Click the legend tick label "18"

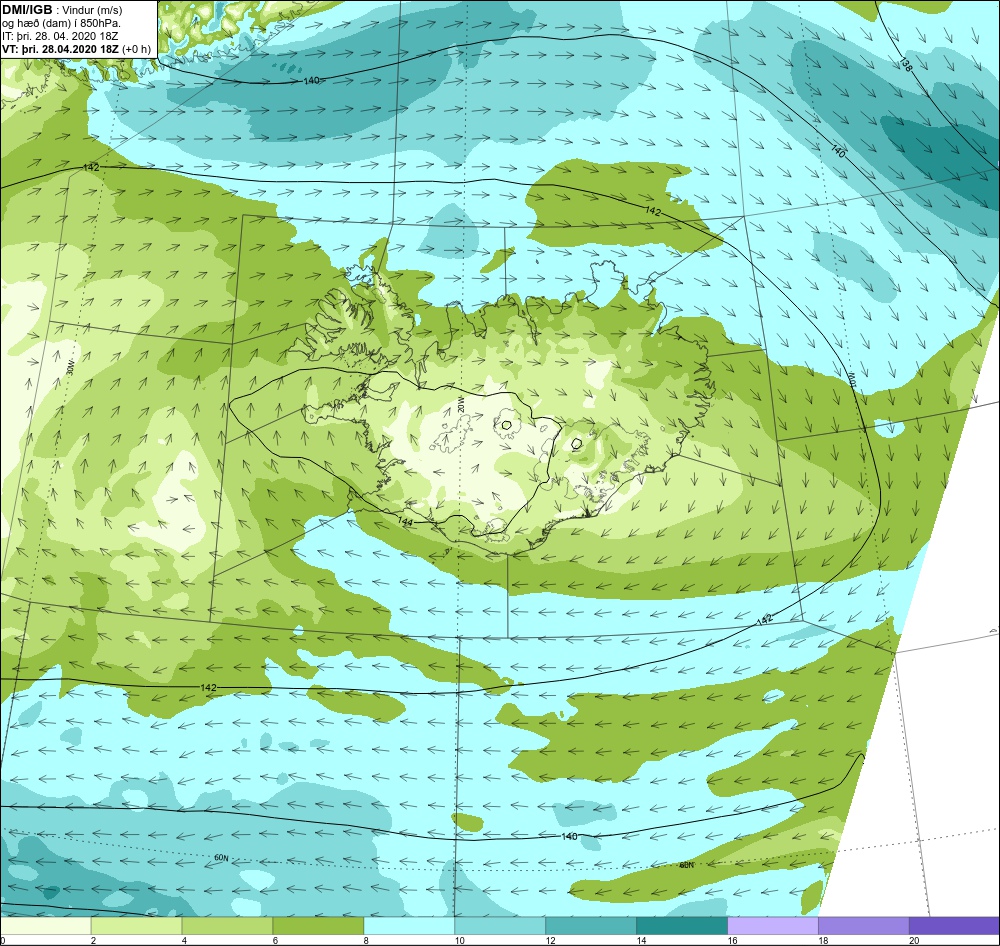click(x=823, y=940)
